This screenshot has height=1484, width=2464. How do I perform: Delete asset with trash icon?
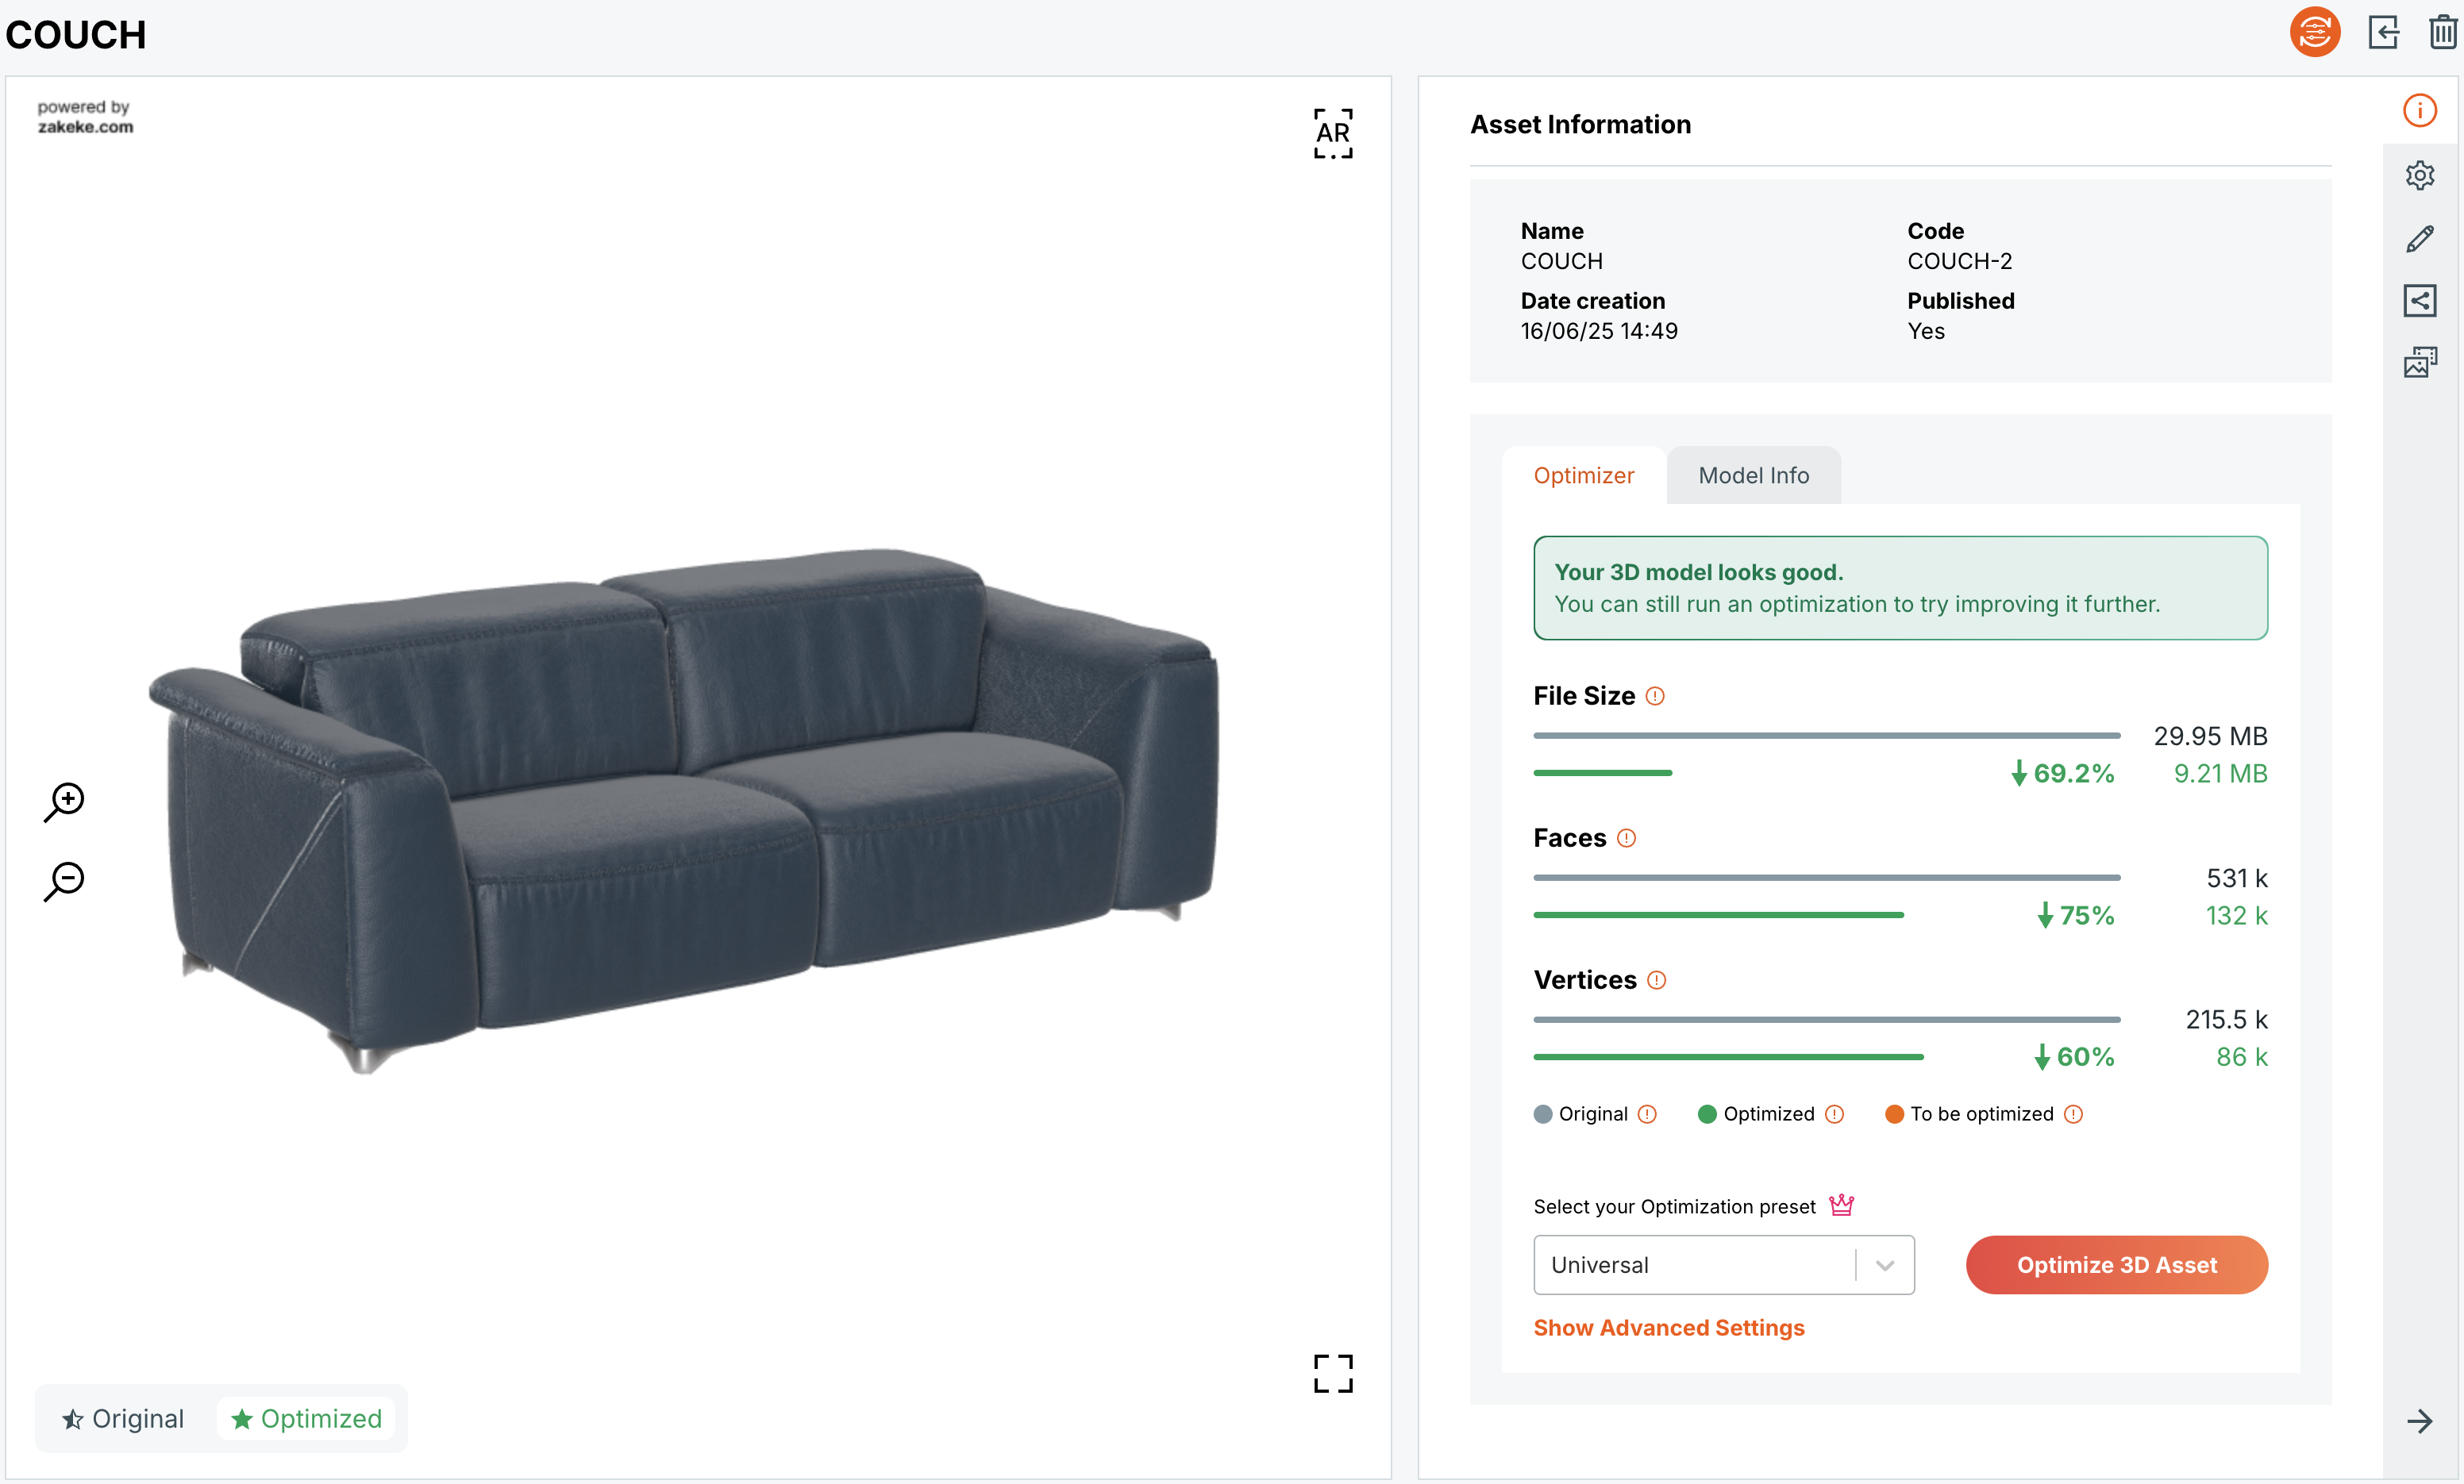pos(2443,32)
